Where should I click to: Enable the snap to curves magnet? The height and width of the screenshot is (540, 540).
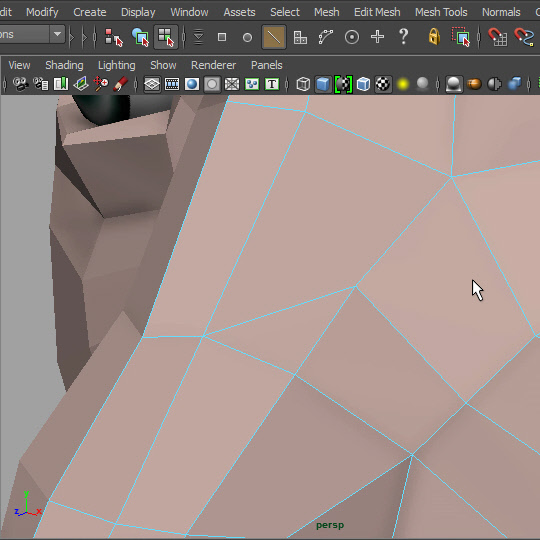tap(524, 37)
